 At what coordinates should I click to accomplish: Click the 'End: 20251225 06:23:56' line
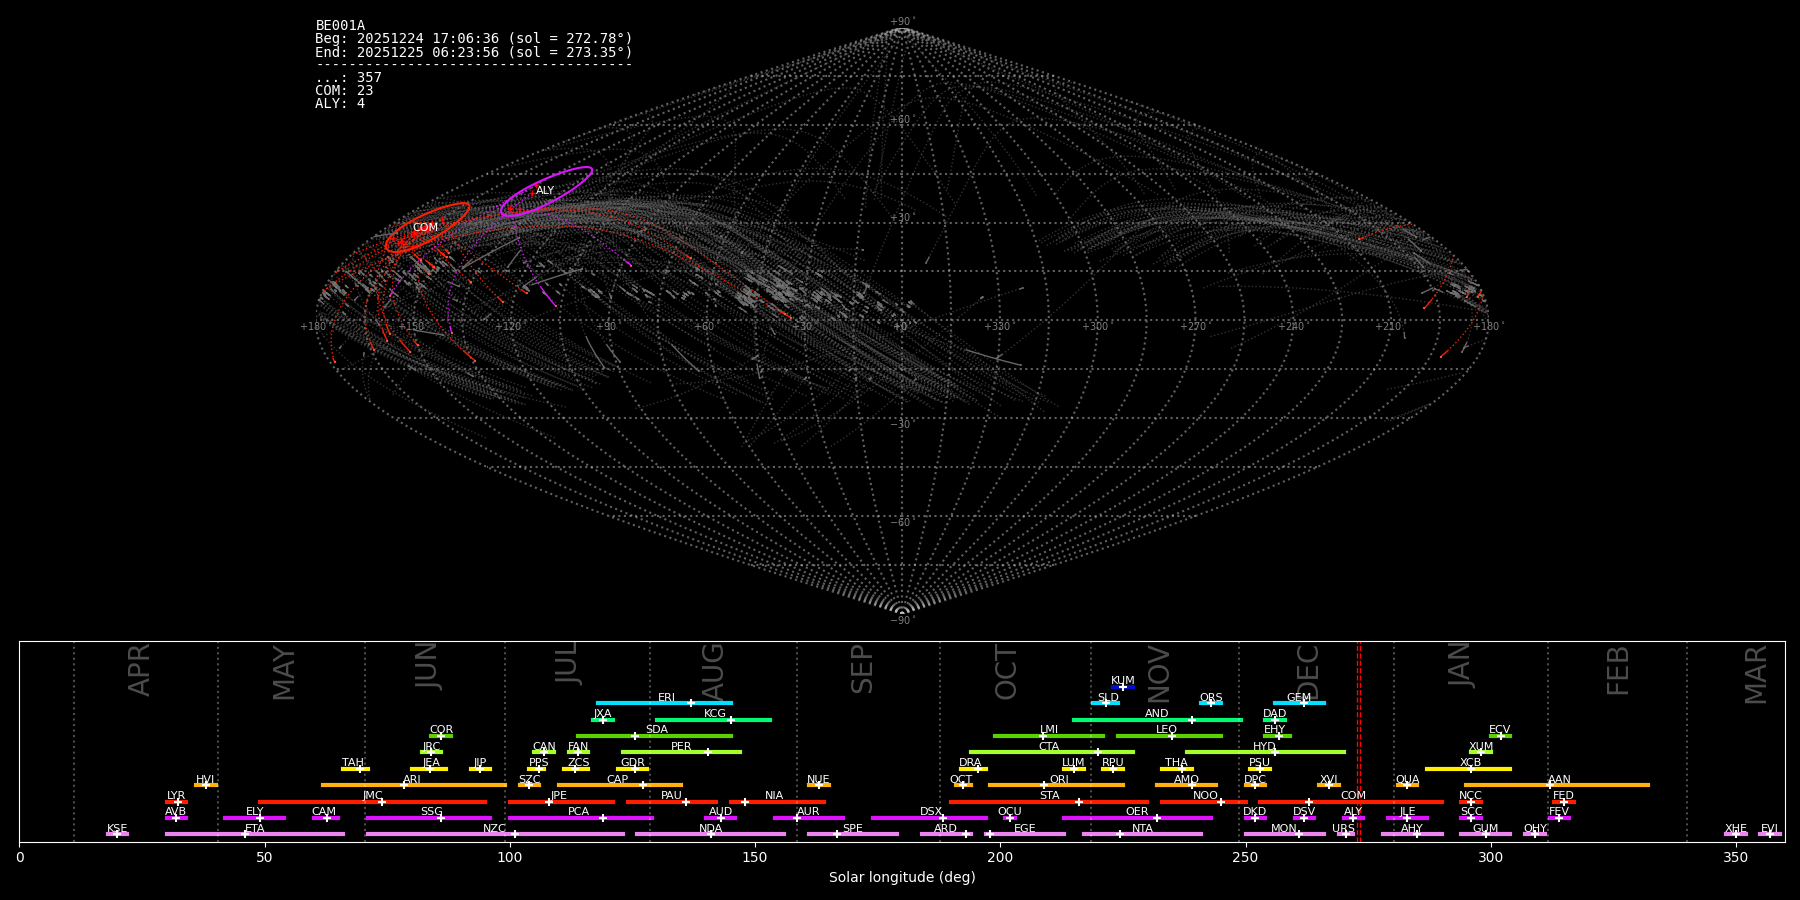[474, 52]
